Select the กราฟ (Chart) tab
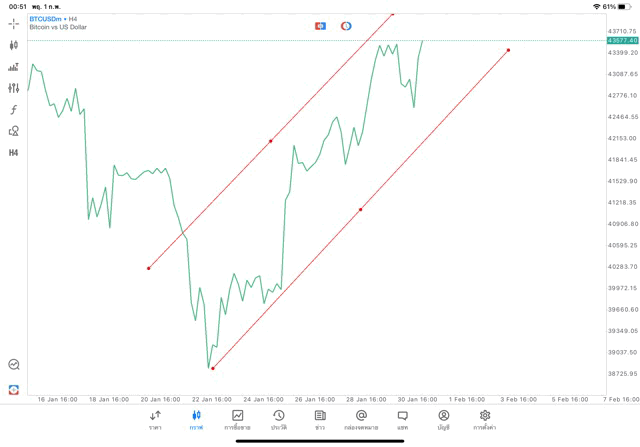The width and height of the screenshot is (640, 447). [196, 419]
